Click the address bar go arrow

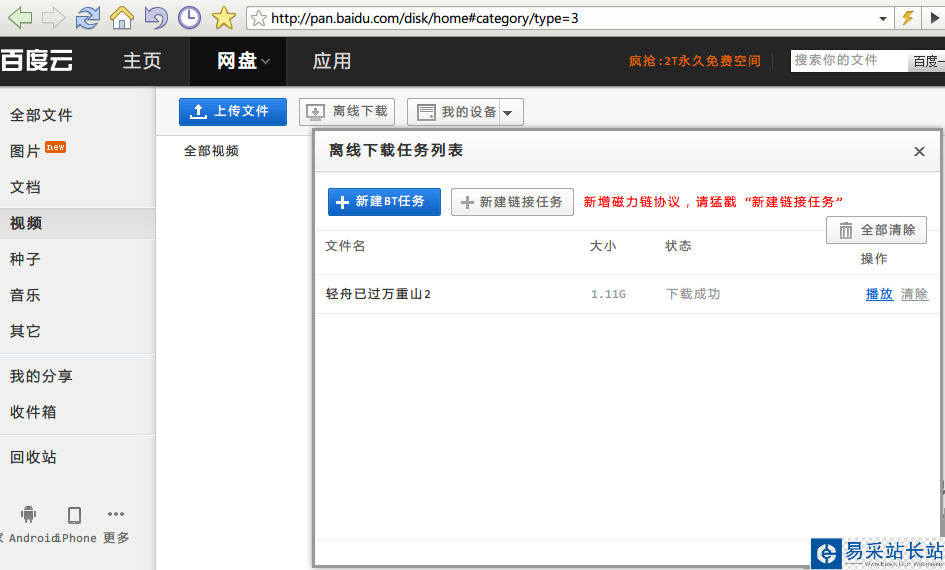coord(935,18)
